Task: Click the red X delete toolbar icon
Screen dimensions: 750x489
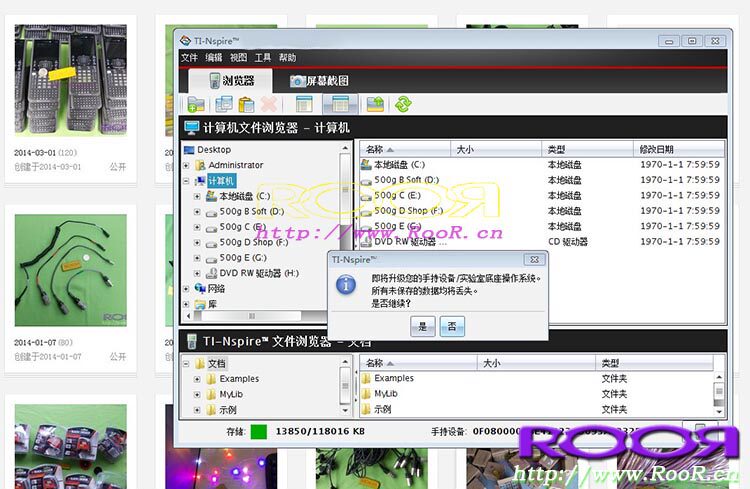Action: 269,104
